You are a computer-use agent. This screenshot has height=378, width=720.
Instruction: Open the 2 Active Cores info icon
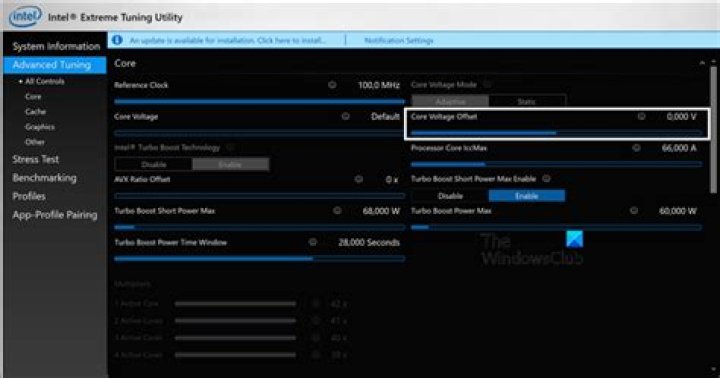(316, 321)
